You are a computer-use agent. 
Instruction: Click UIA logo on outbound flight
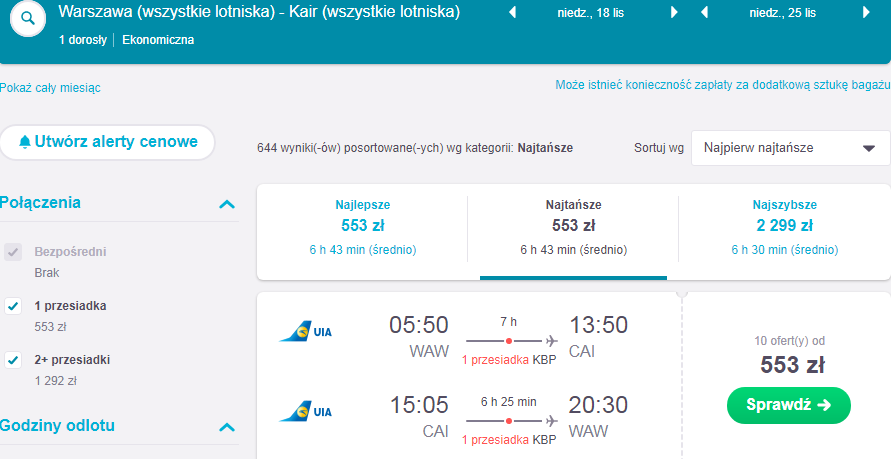point(306,331)
